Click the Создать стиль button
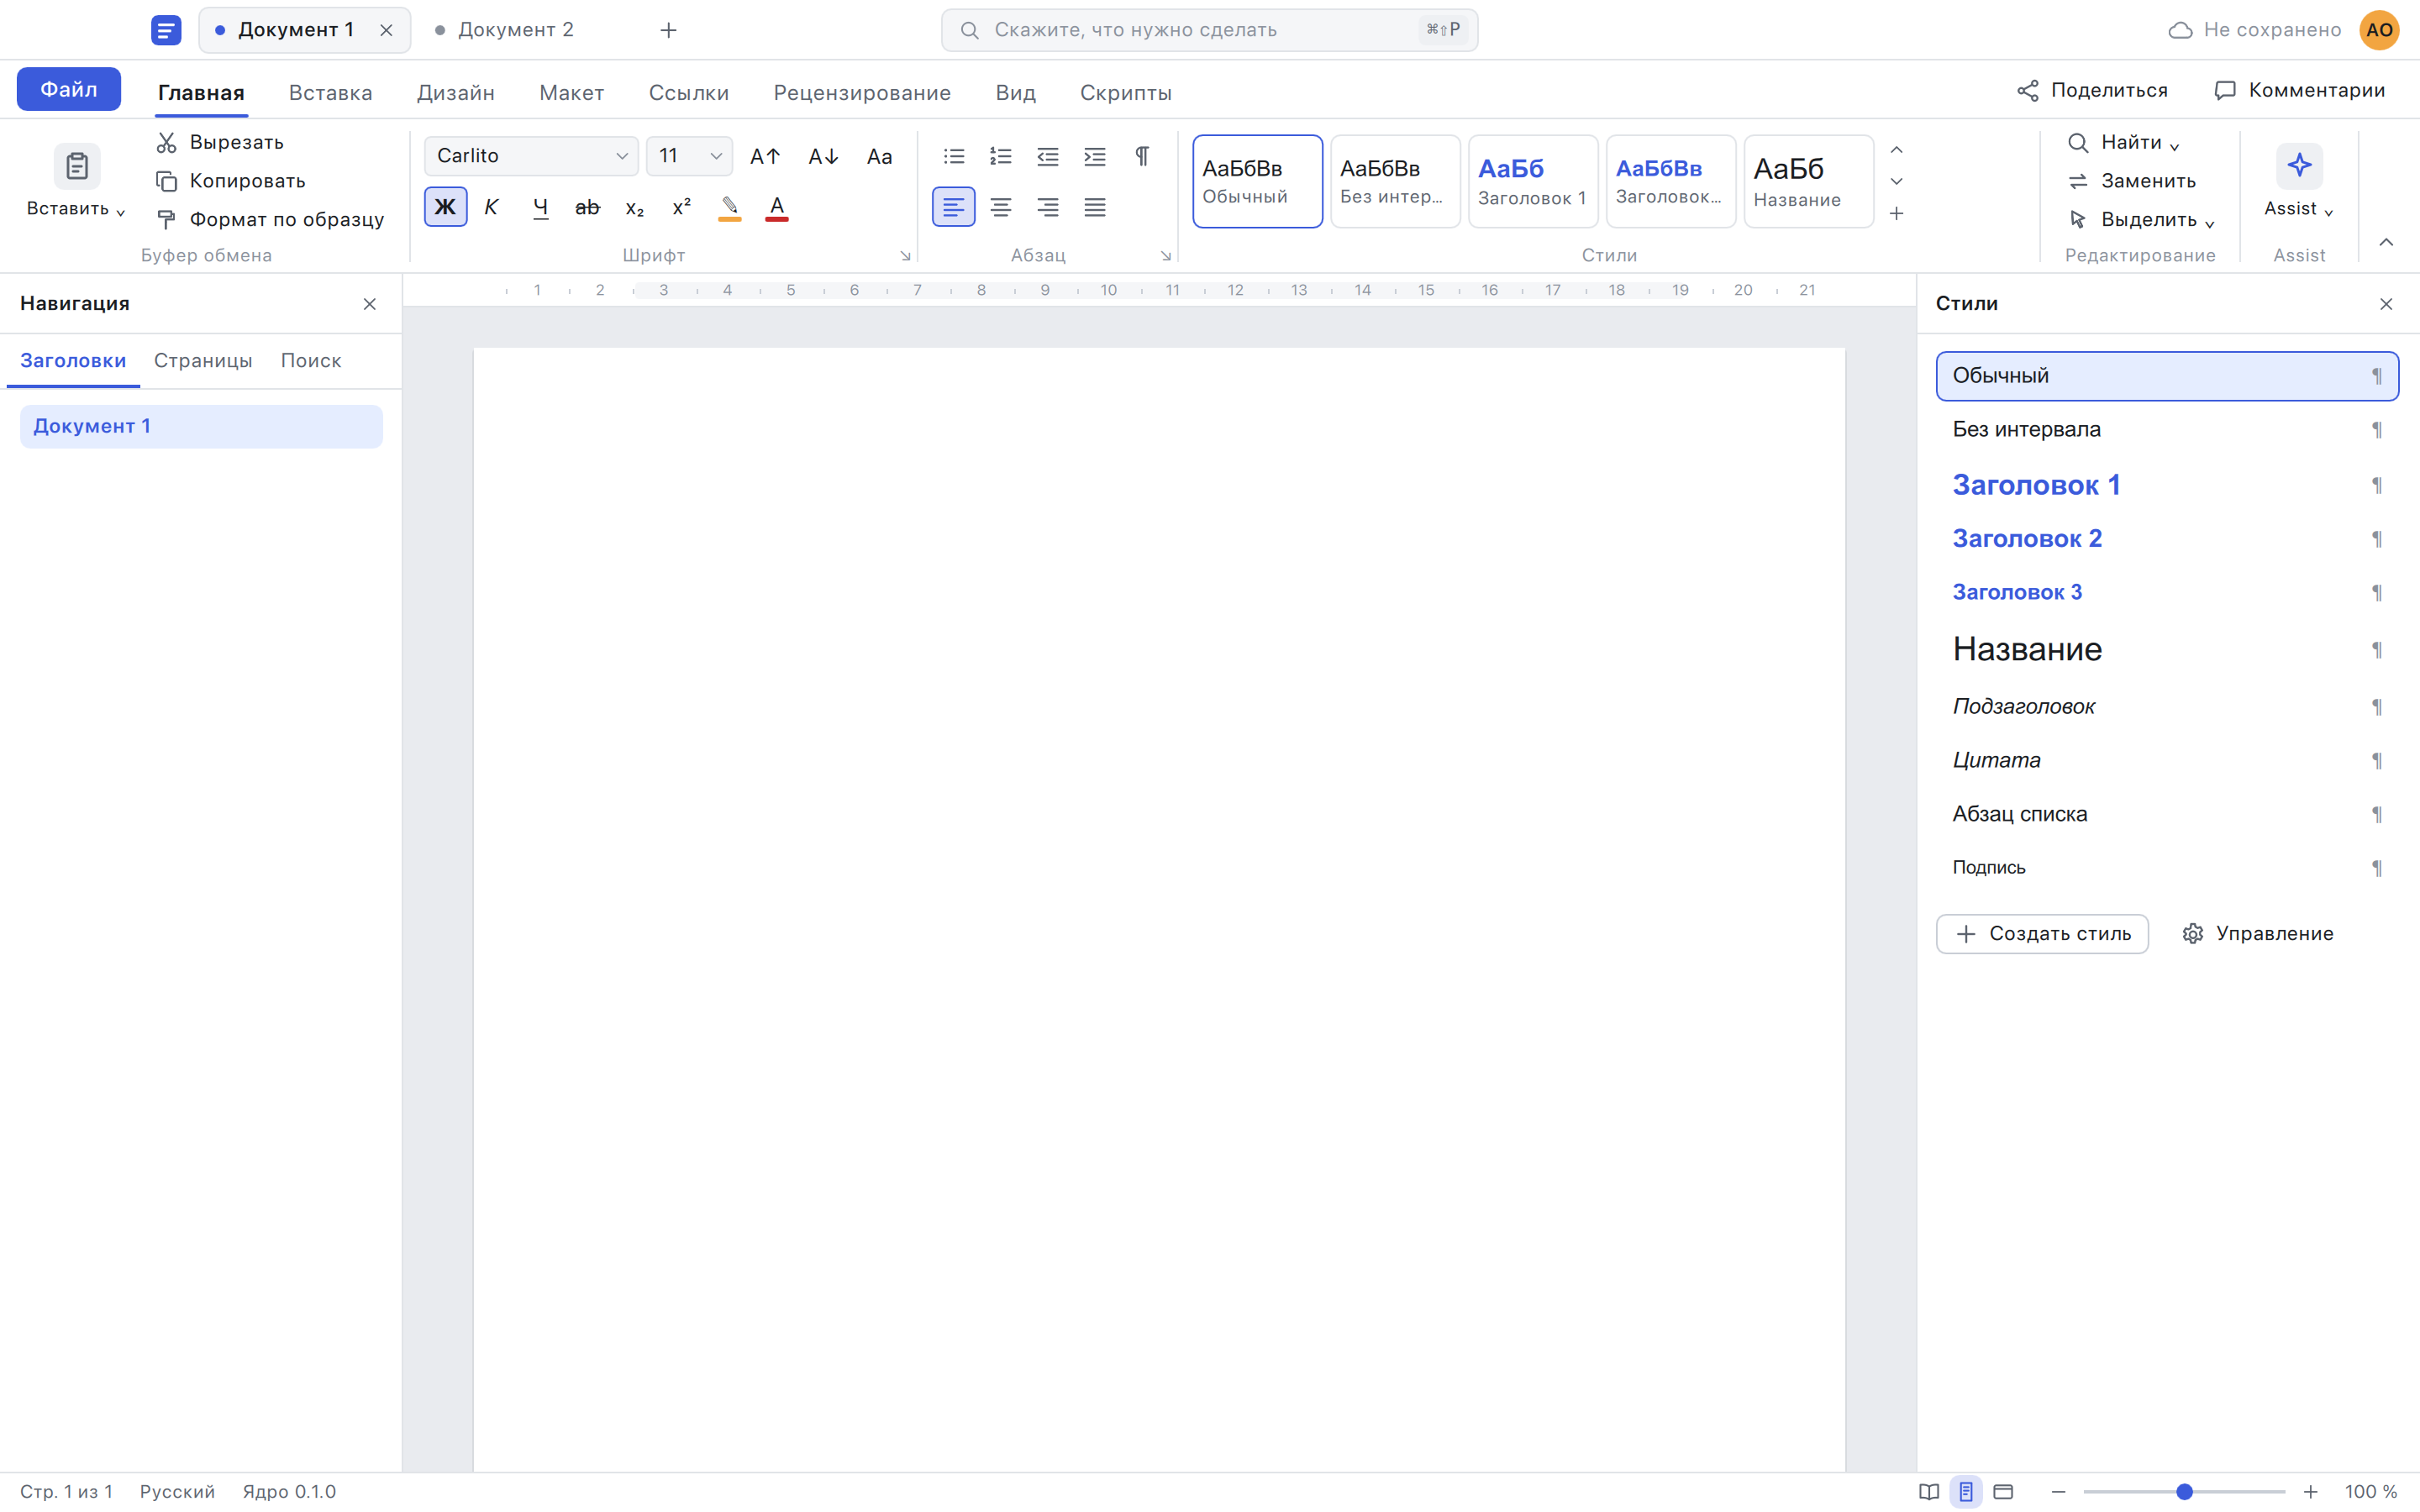 click(2042, 933)
